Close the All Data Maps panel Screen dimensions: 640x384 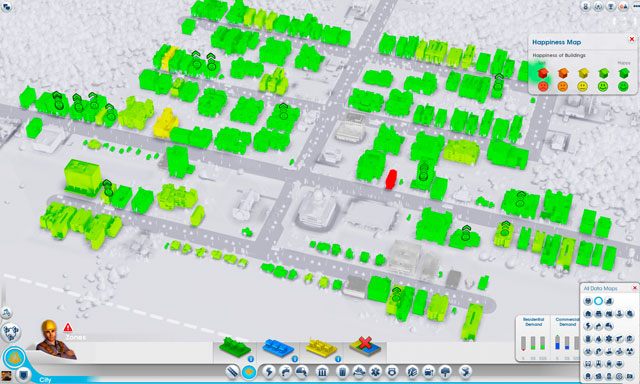pos(635,288)
